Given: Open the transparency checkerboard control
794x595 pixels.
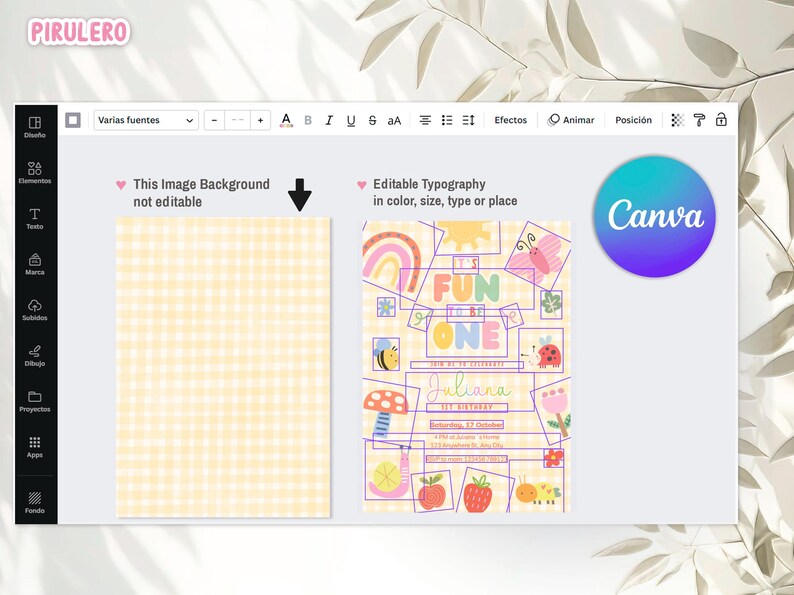Looking at the screenshot, I should 678,120.
